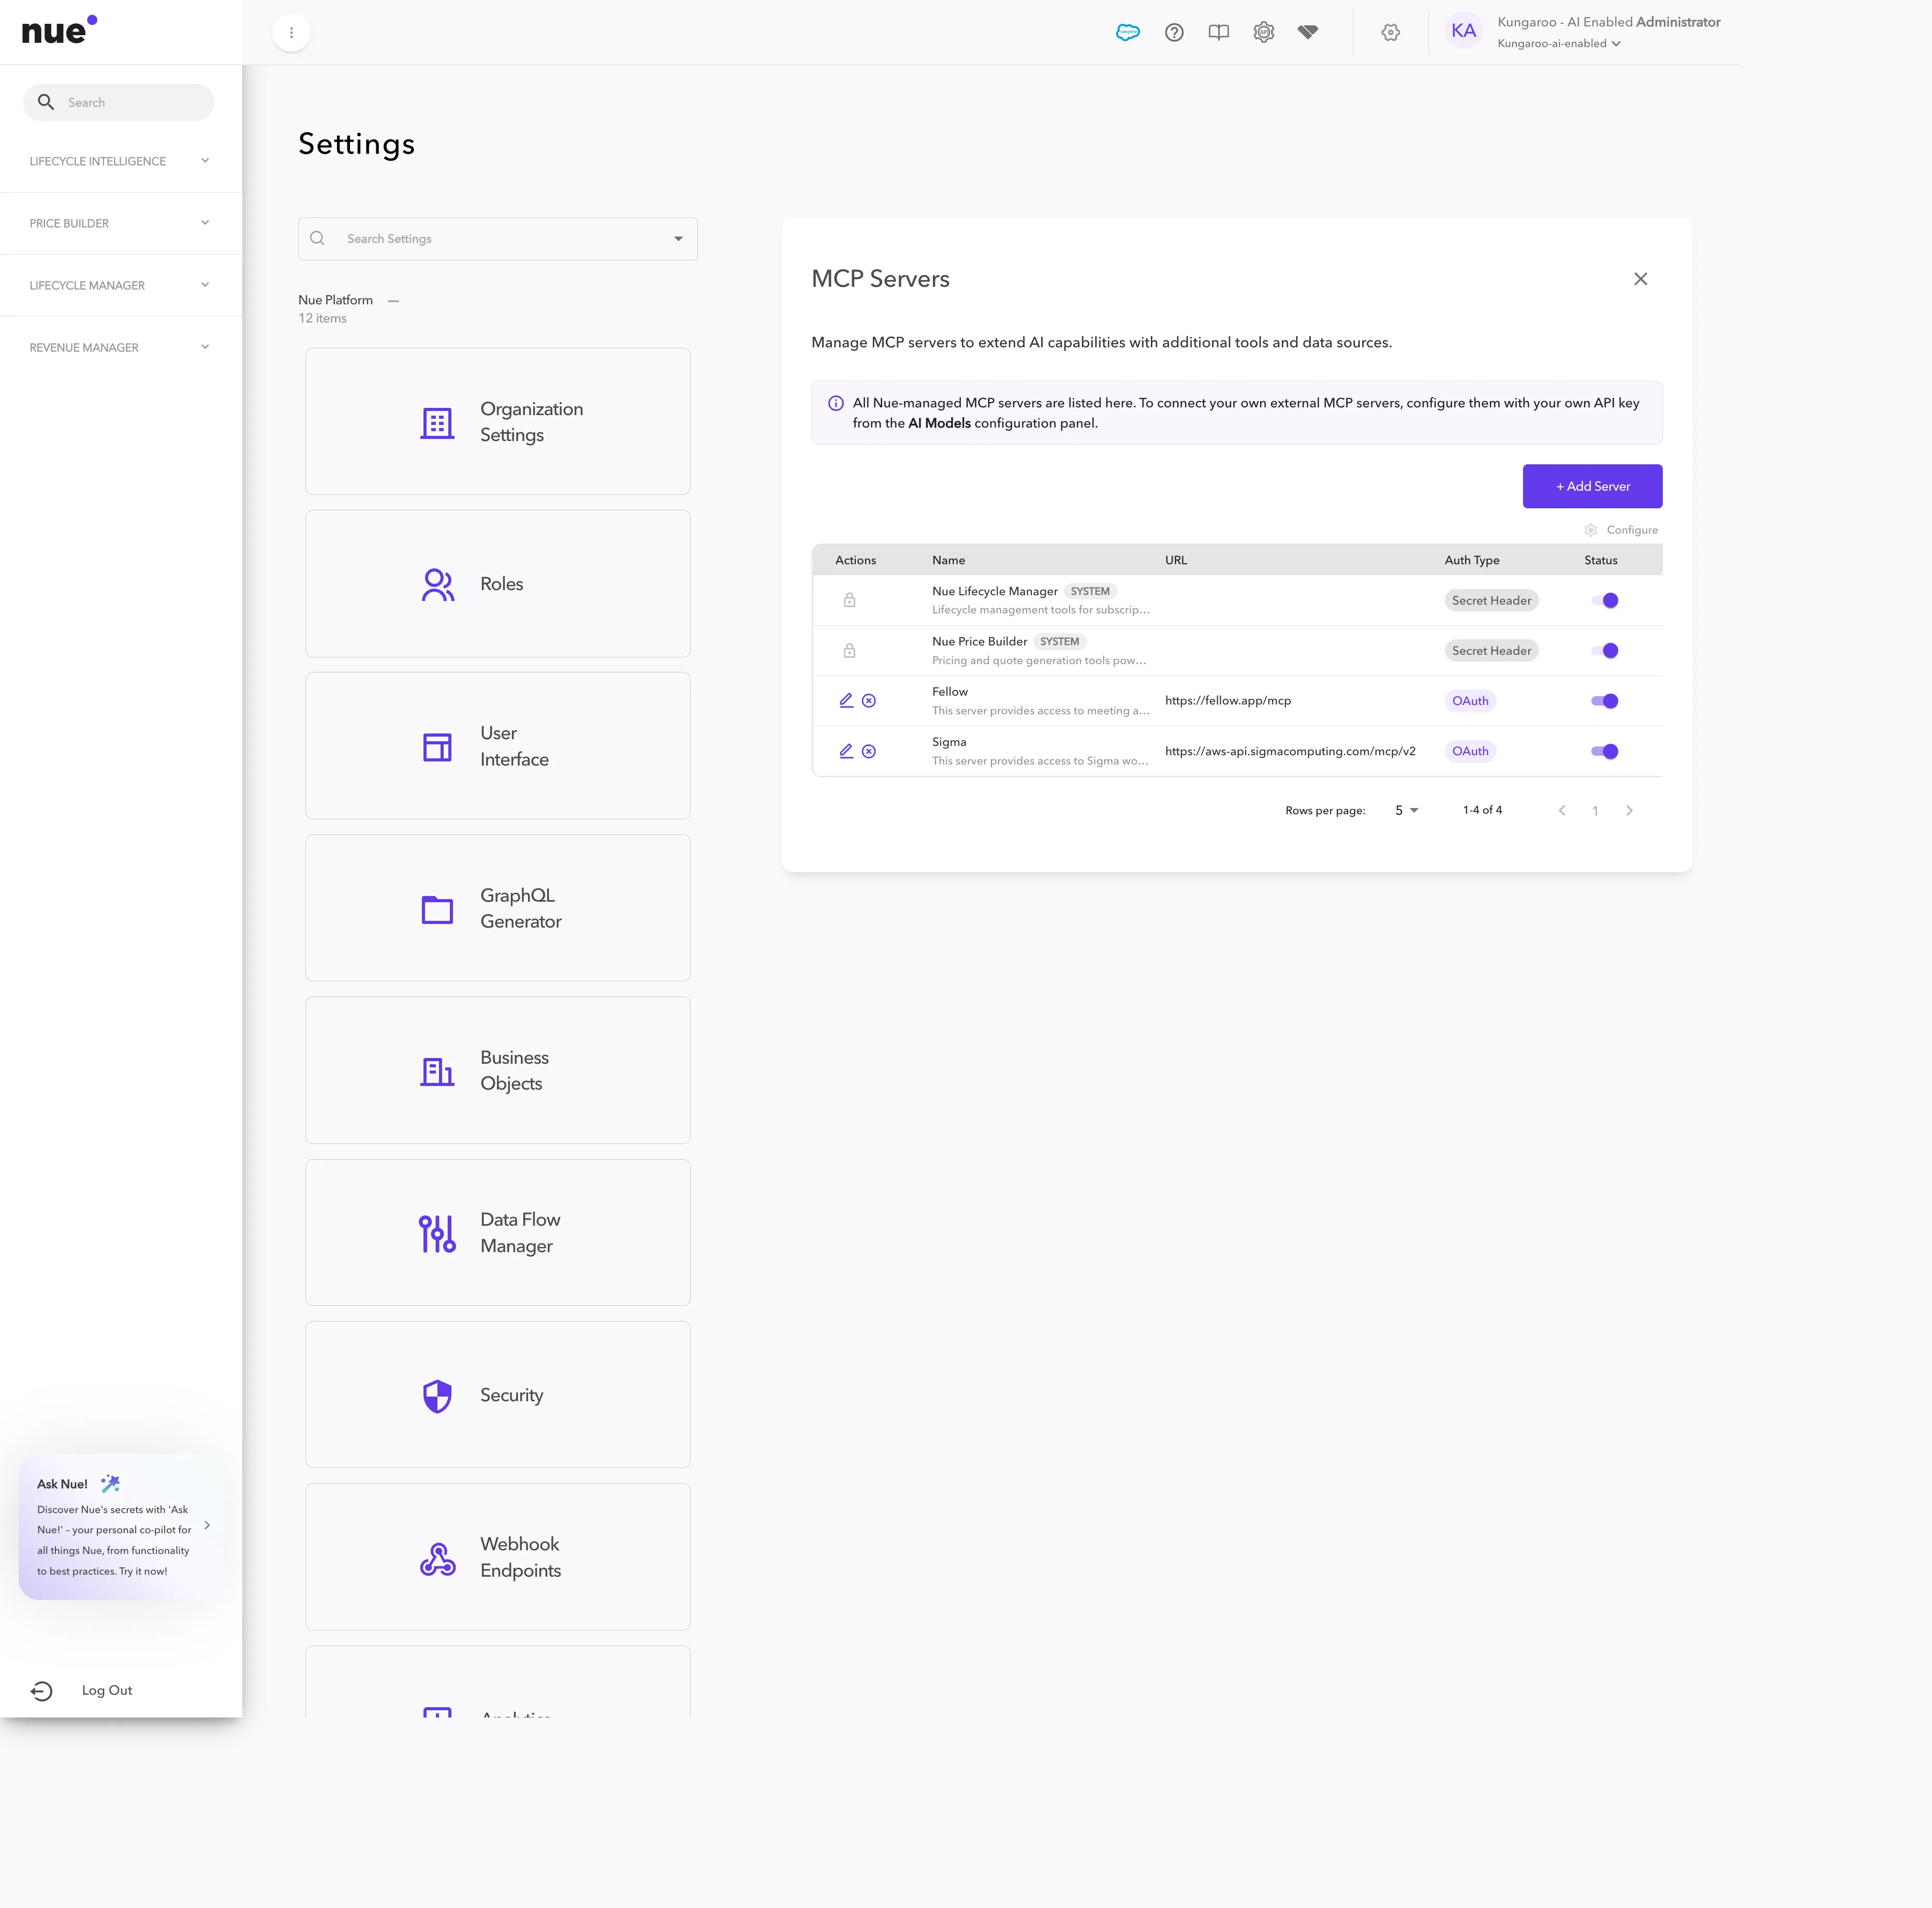Screen dimensions: 1932x1908
Task: Open the help question mark icon
Action: (x=1174, y=32)
